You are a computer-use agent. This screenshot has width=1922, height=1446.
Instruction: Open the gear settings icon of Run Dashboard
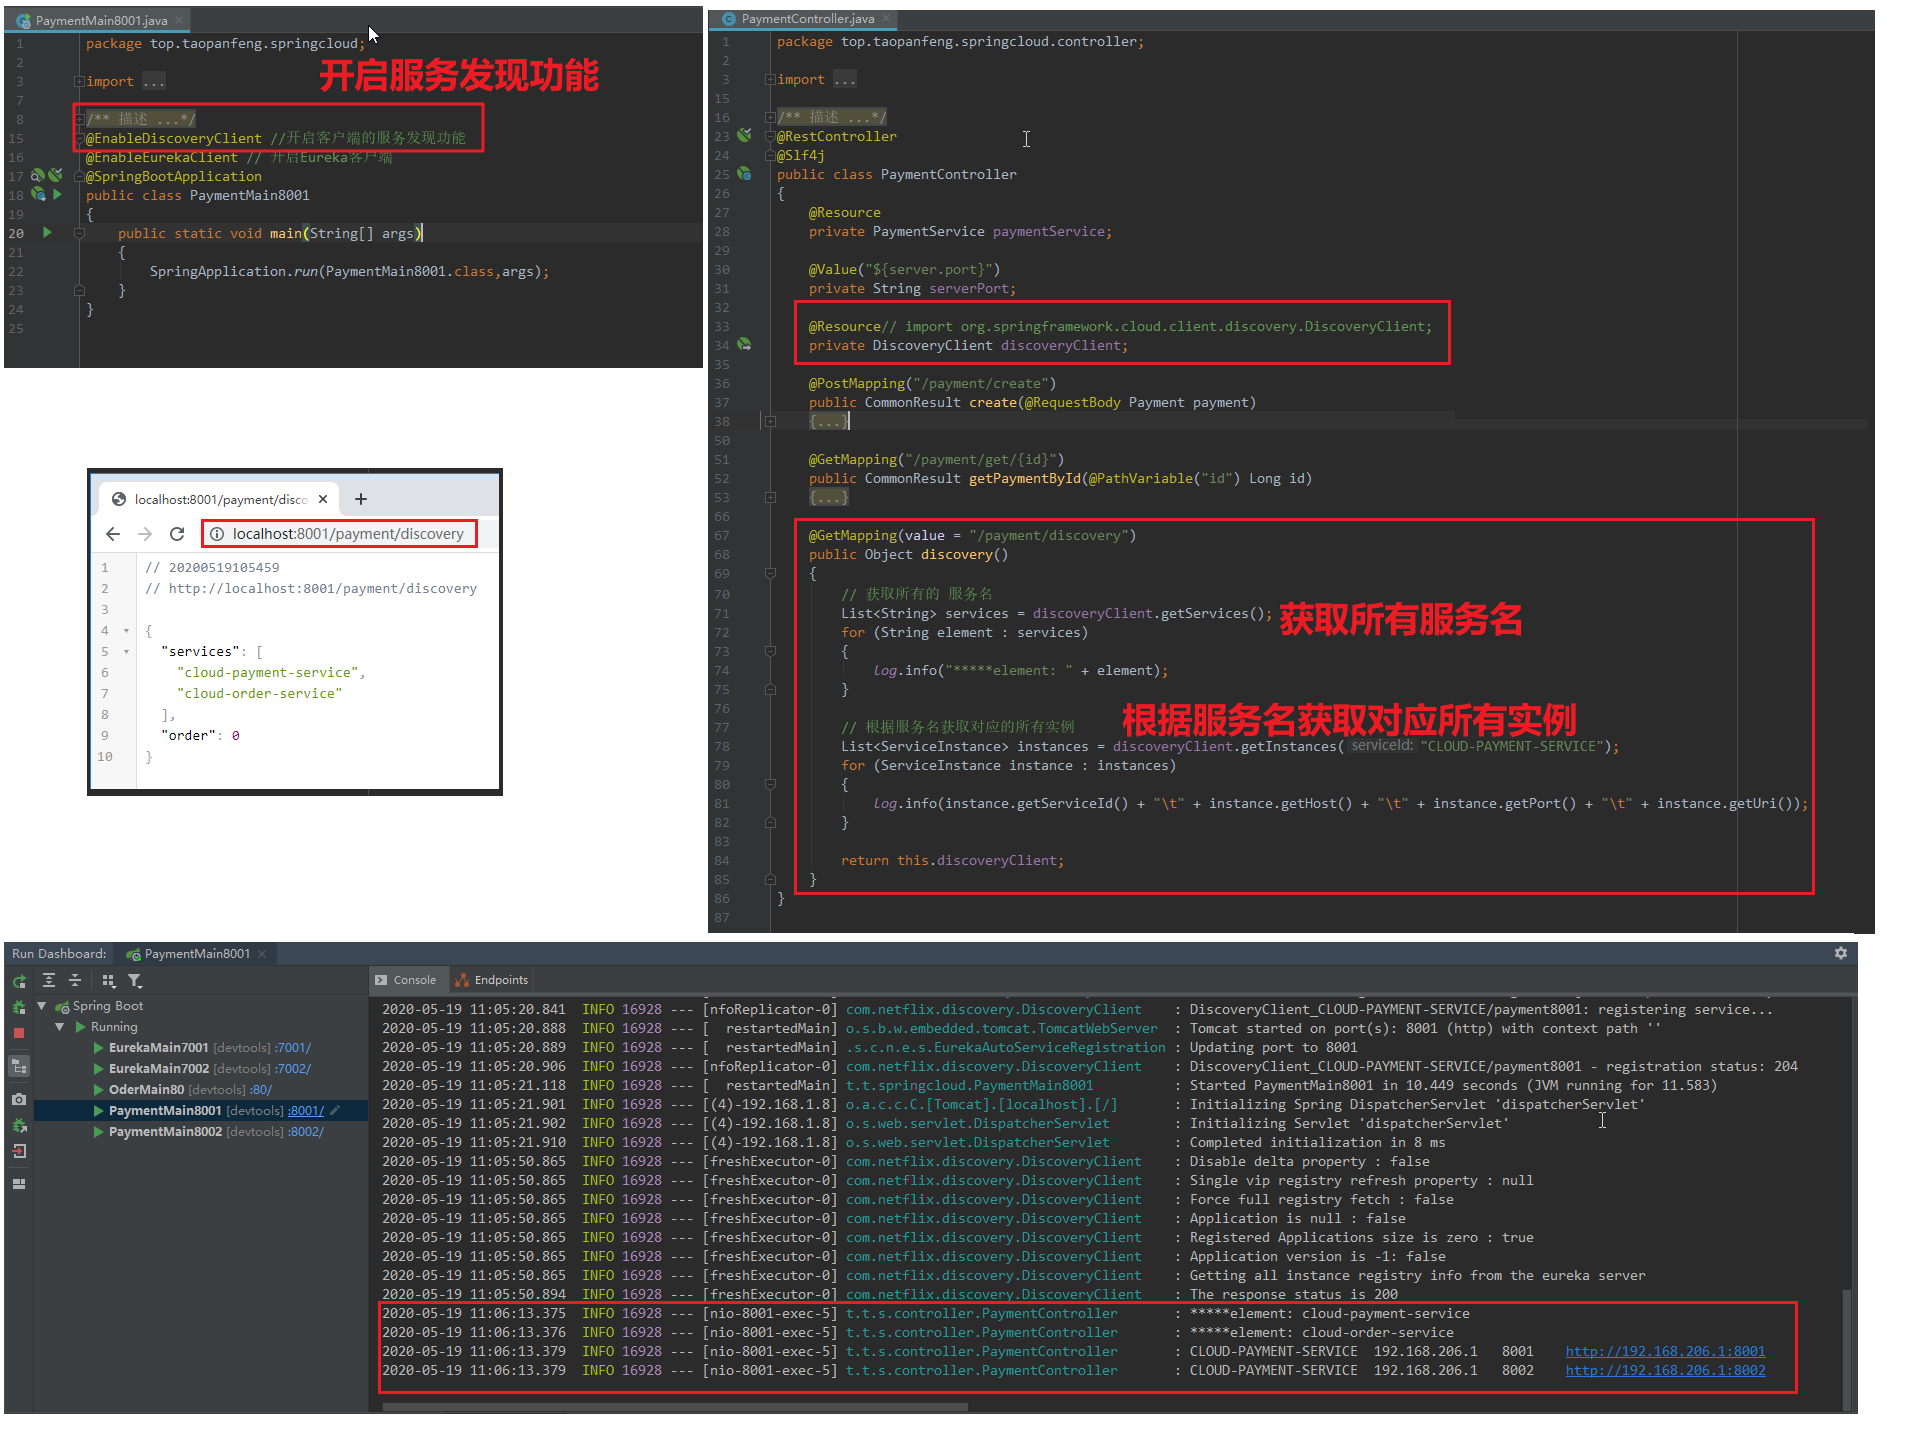coord(1841,953)
